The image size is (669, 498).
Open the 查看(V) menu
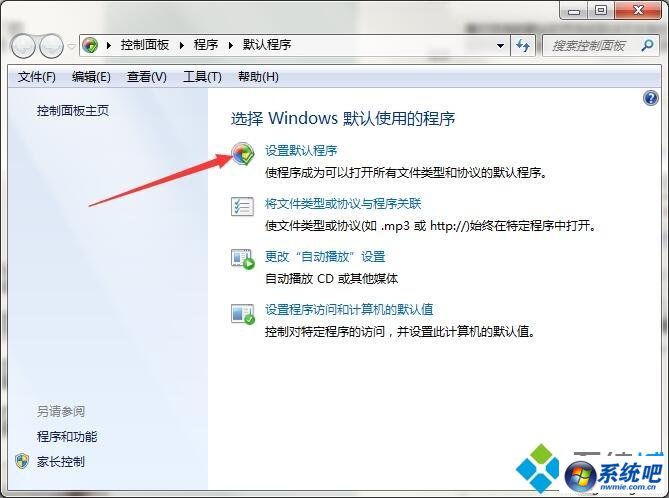click(146, 77)
